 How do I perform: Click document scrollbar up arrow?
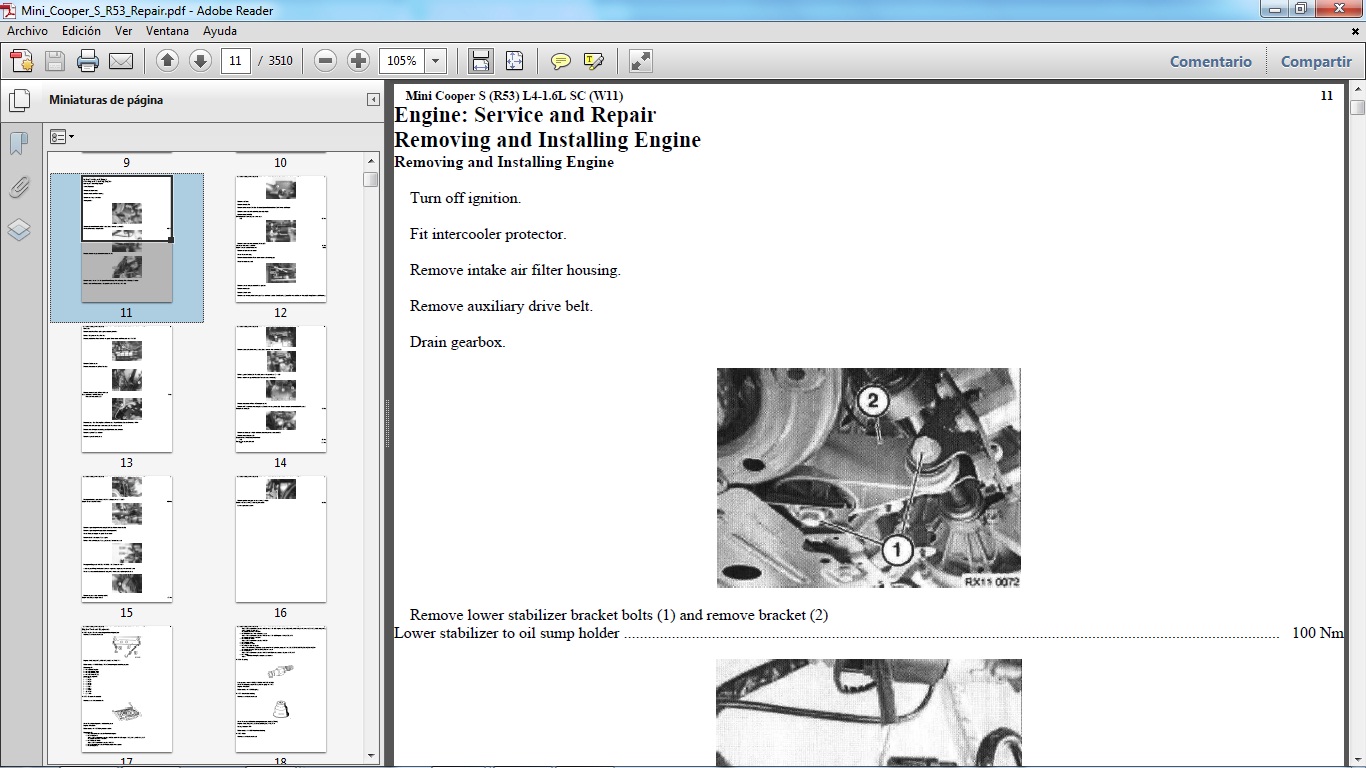(x=1357, y=89)
